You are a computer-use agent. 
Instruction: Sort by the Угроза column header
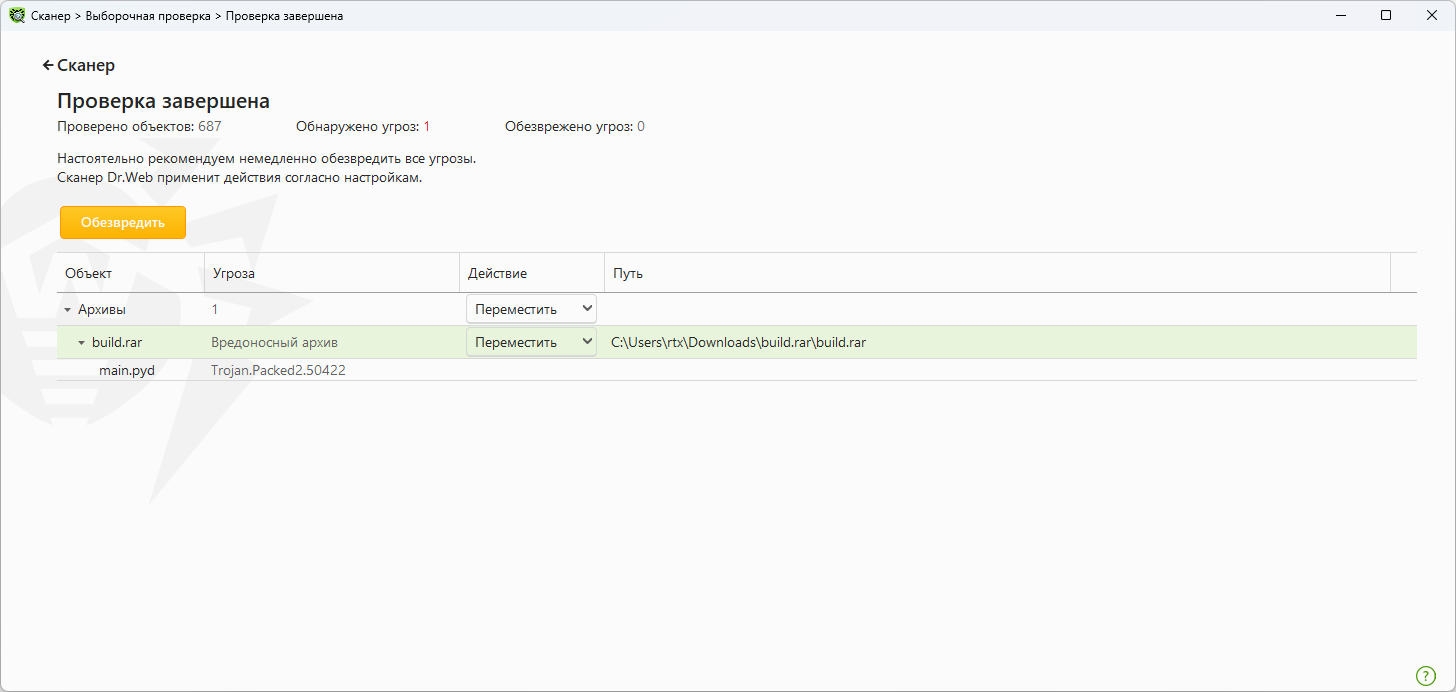(x=332, y=273)
